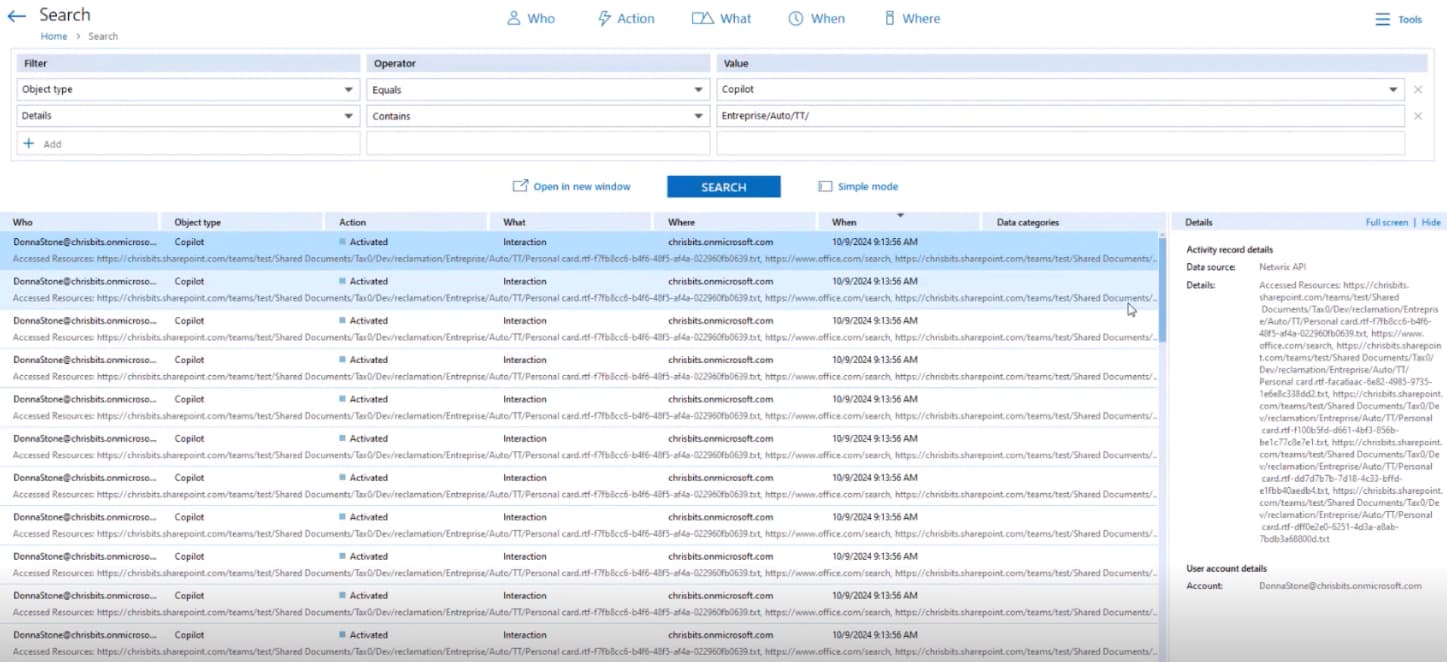Open the Tools hamburger menu

1383,20
